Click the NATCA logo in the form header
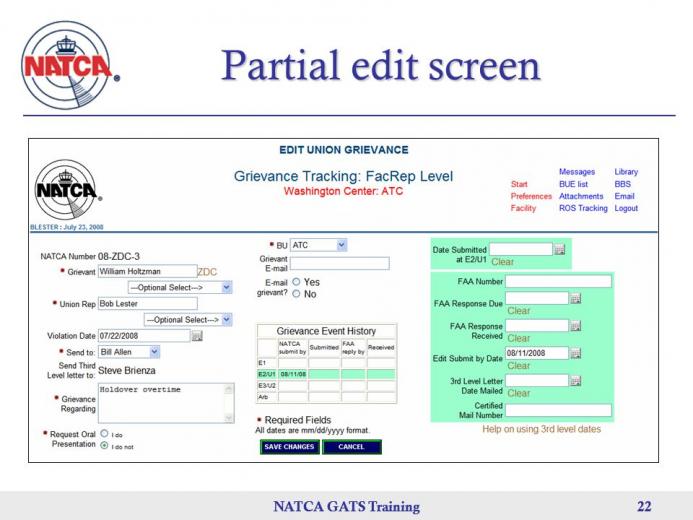The height and width of the screenshot is (520, 693). (68, 190)
